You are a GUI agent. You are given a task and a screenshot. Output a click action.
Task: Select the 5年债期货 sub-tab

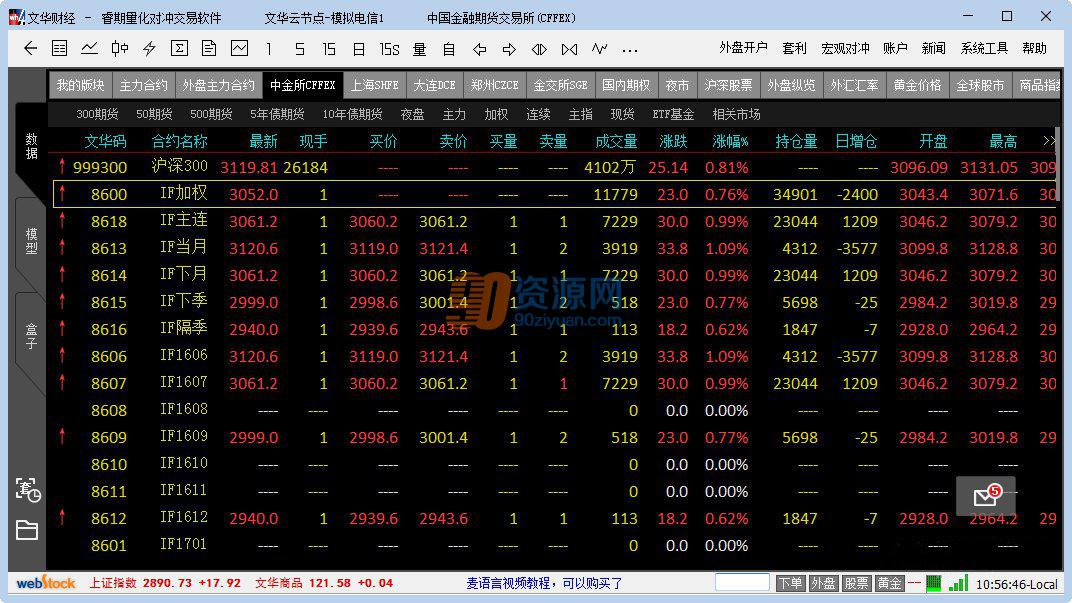pyautogui.click(x=277, y=114)
